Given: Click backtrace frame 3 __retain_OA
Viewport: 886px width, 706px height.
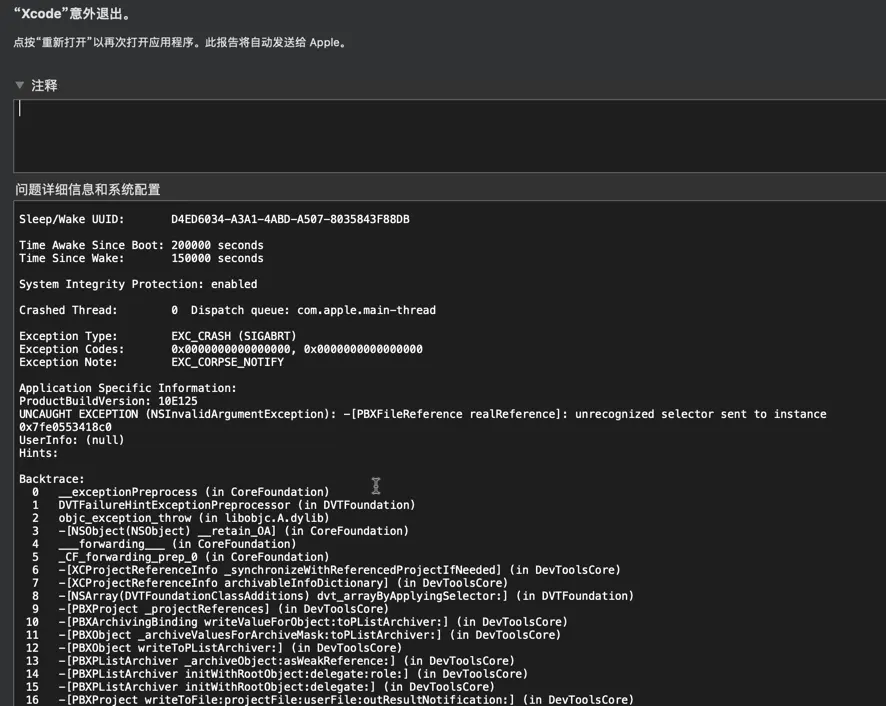Looking at the screenshot, I should (220, 531).
